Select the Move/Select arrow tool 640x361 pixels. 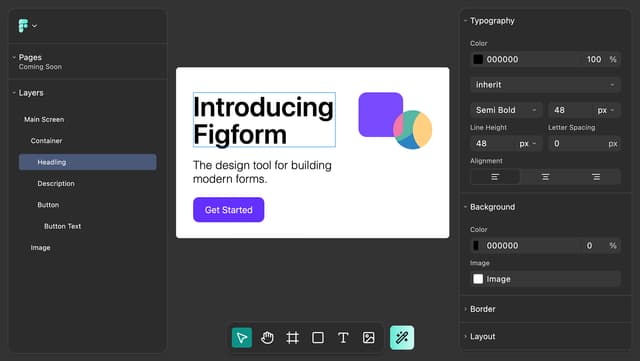point(242,338)
